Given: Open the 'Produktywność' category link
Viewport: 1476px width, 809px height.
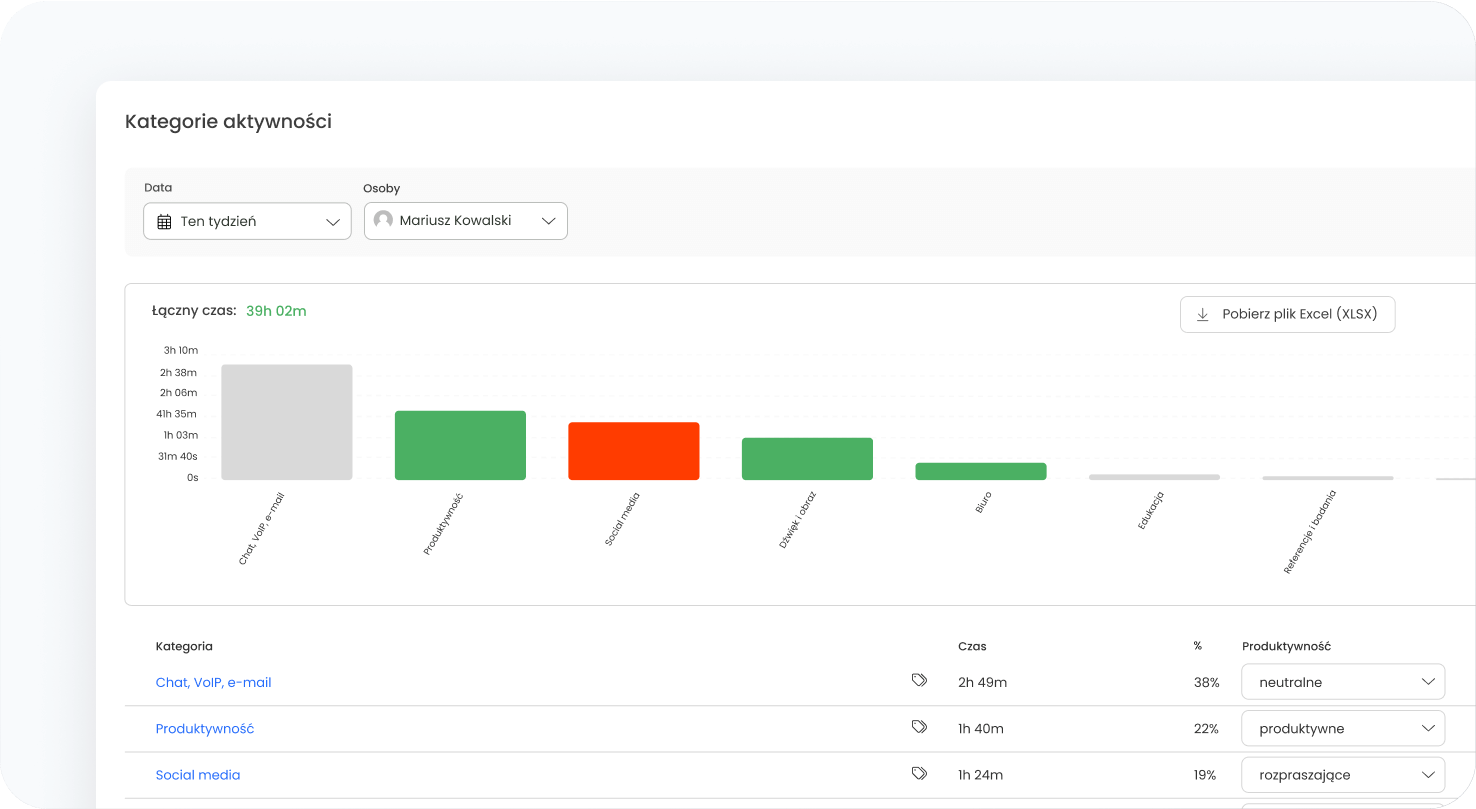Looking at the screenshot, I should coord(205,728).
